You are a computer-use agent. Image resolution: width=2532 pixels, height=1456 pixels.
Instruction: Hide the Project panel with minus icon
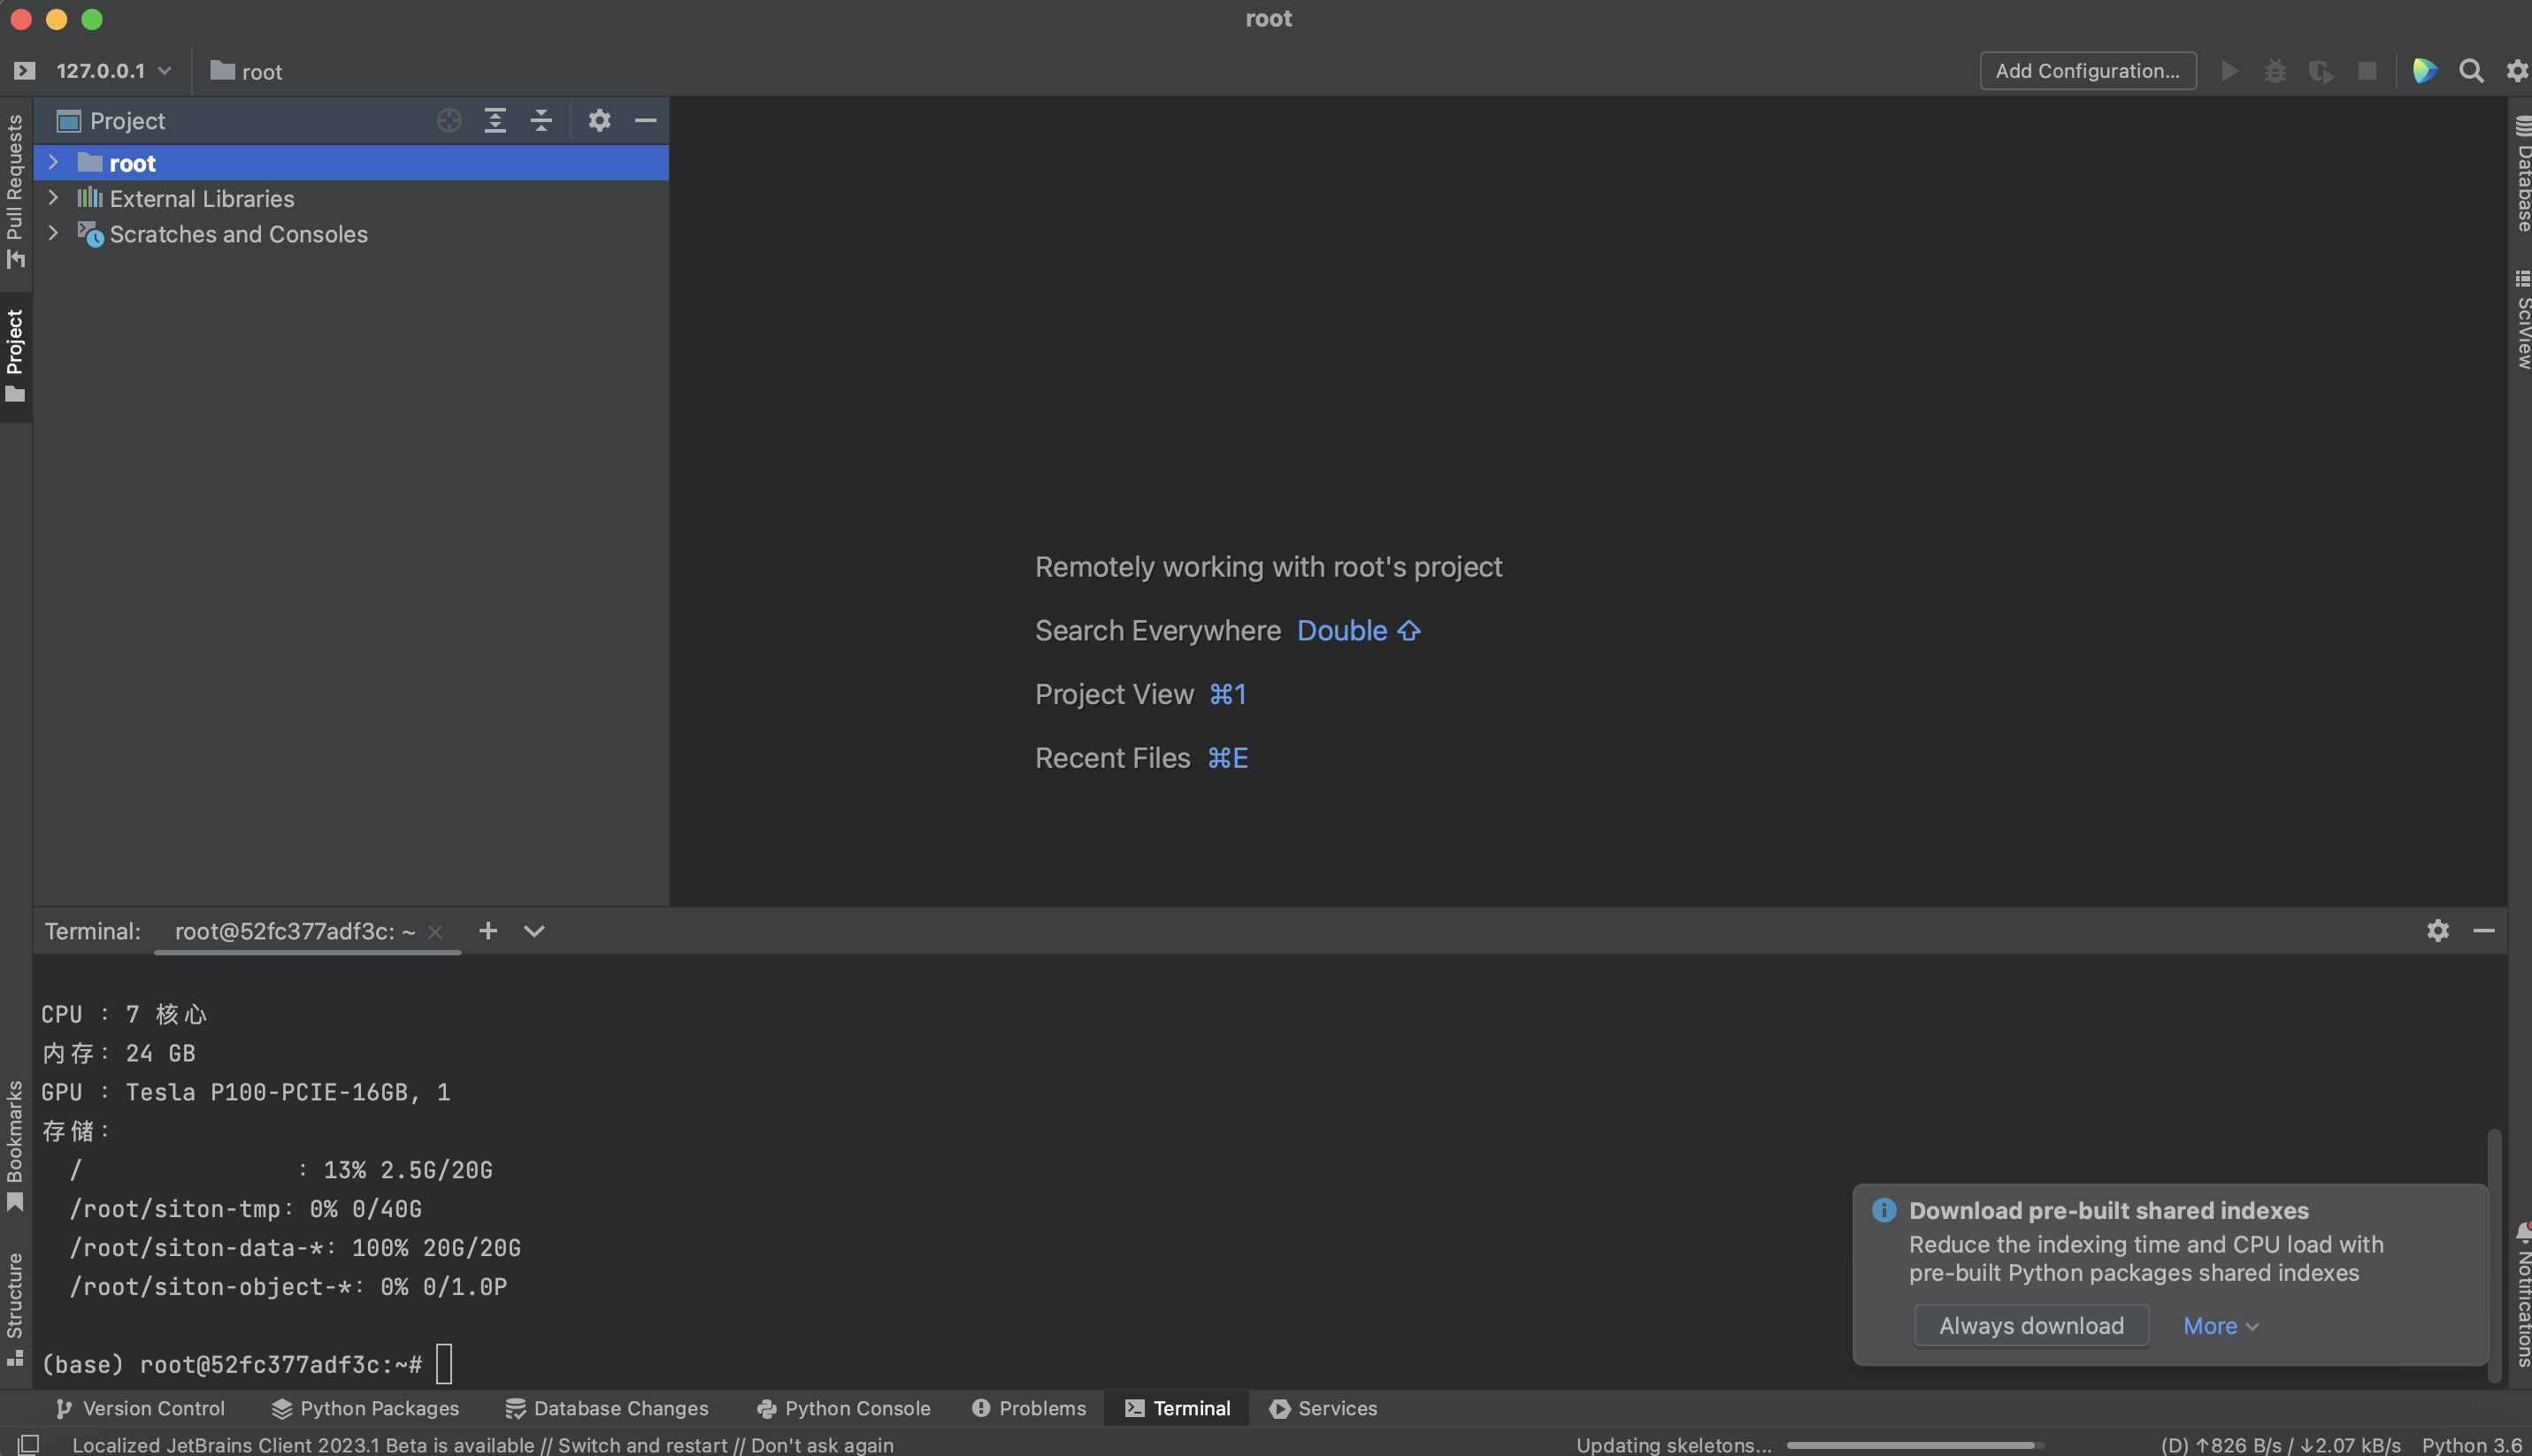click(x=646, y=121)
